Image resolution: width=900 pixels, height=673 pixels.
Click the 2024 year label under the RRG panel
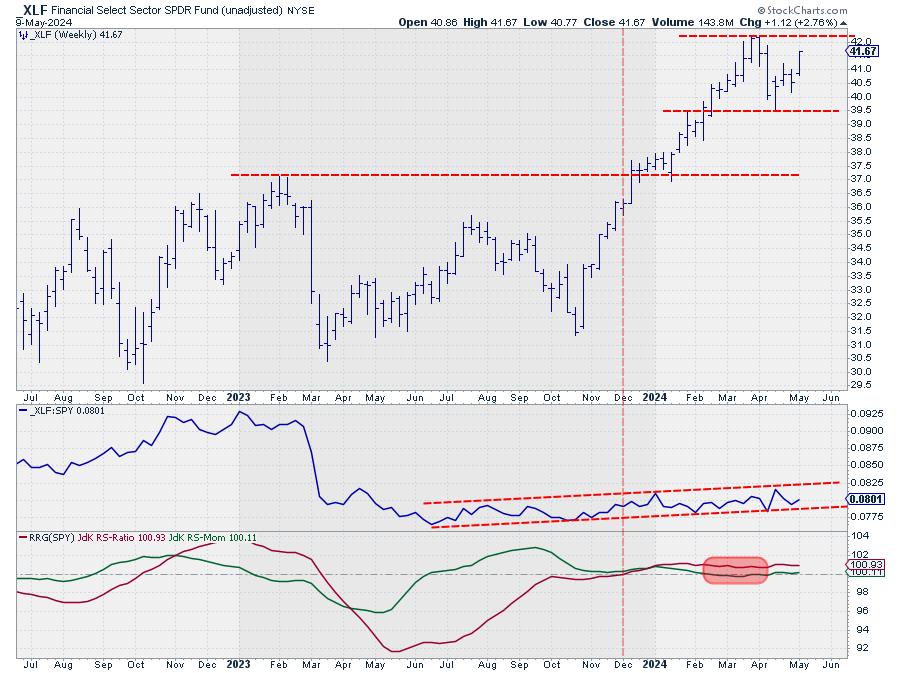tap(654, 664)
